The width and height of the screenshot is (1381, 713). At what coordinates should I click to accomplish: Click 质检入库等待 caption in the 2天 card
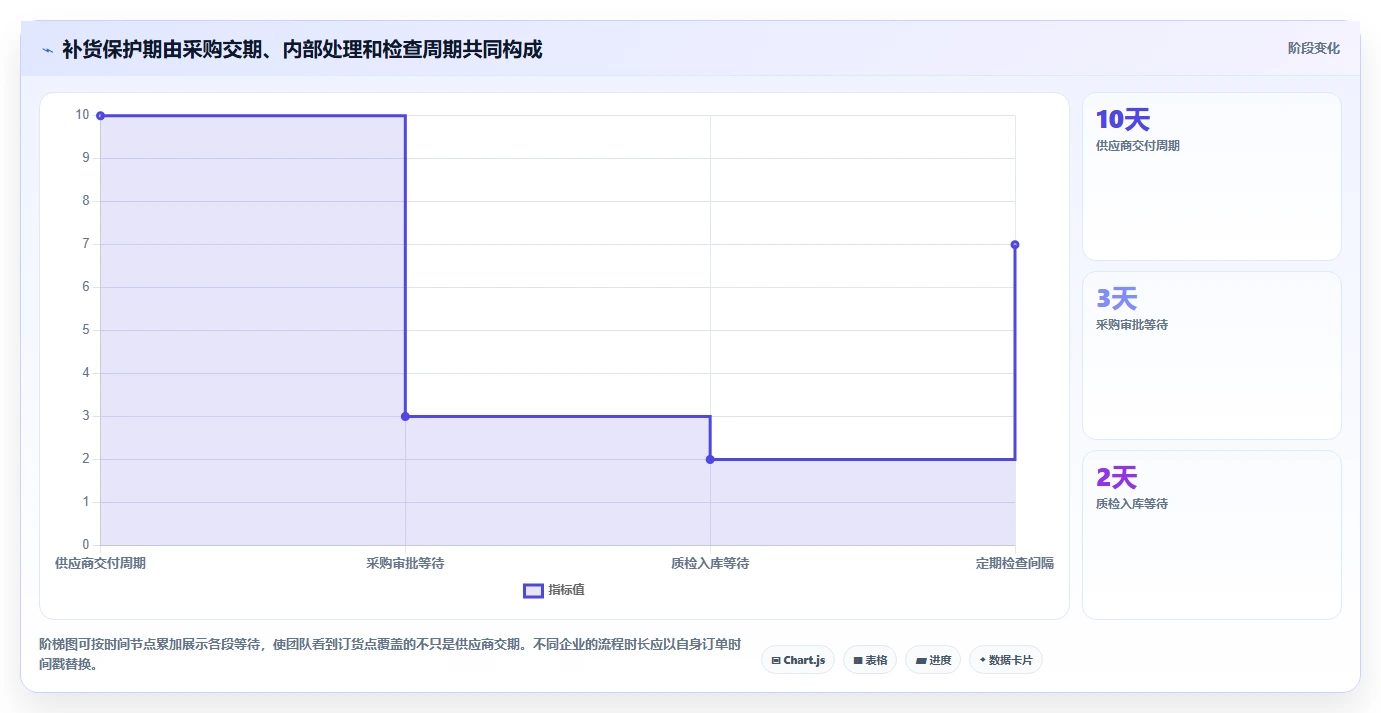pyautogui.click(x=1132, y=504)
